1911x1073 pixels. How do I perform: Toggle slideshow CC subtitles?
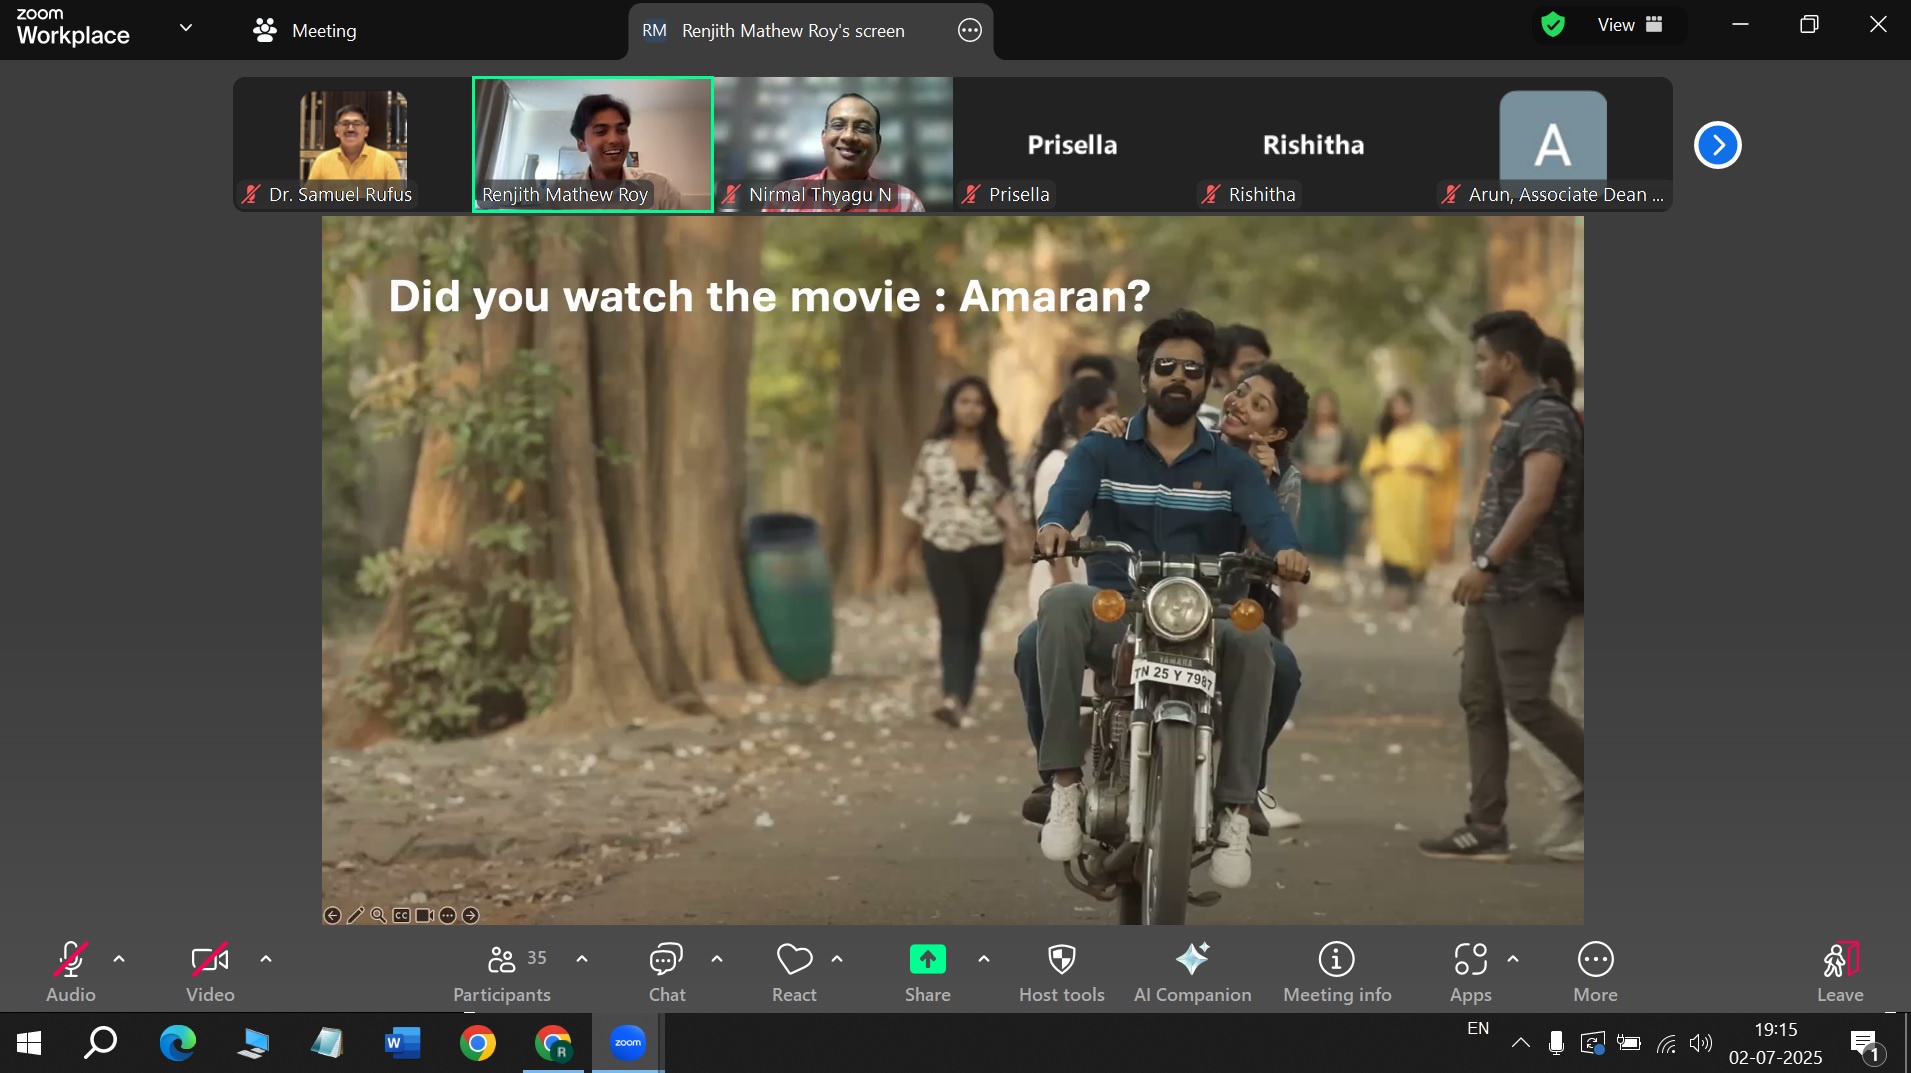pyautogui.click(x=401, y=915)
